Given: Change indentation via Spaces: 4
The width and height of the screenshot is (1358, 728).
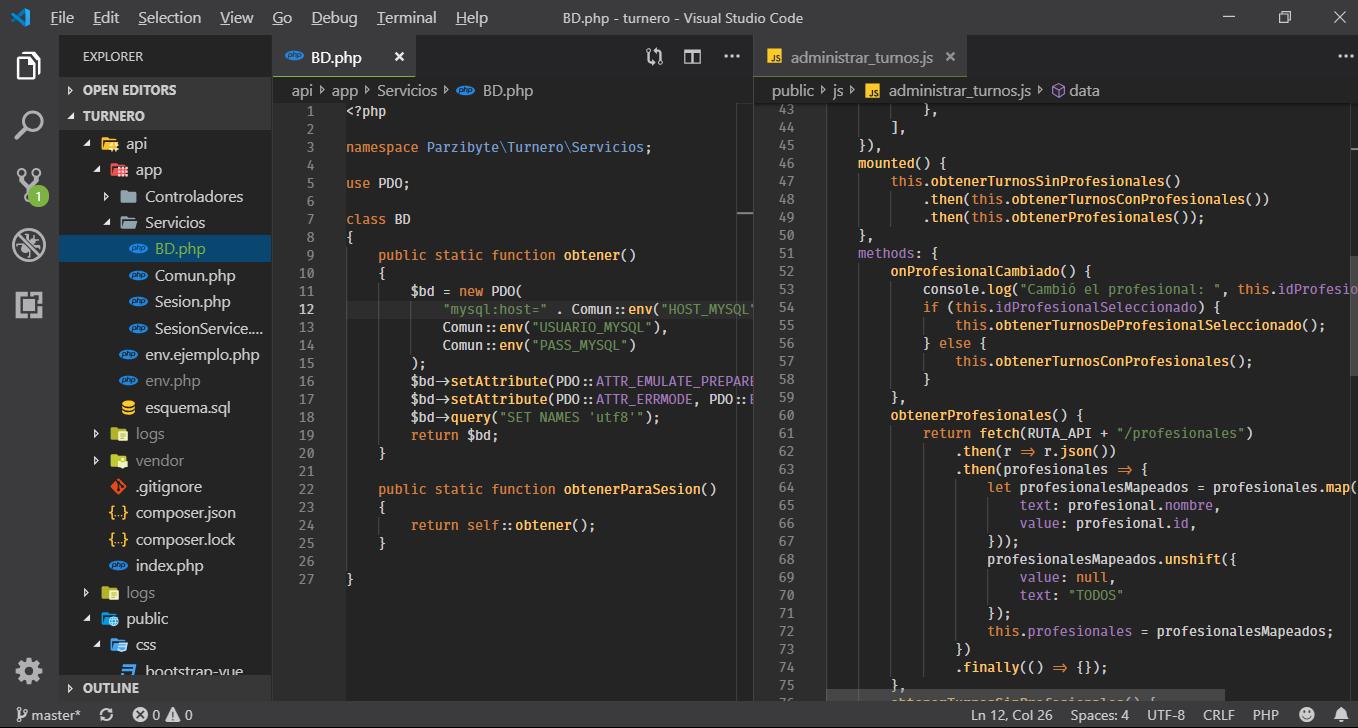Looking at the screenshot, I should pos(1099,715).
